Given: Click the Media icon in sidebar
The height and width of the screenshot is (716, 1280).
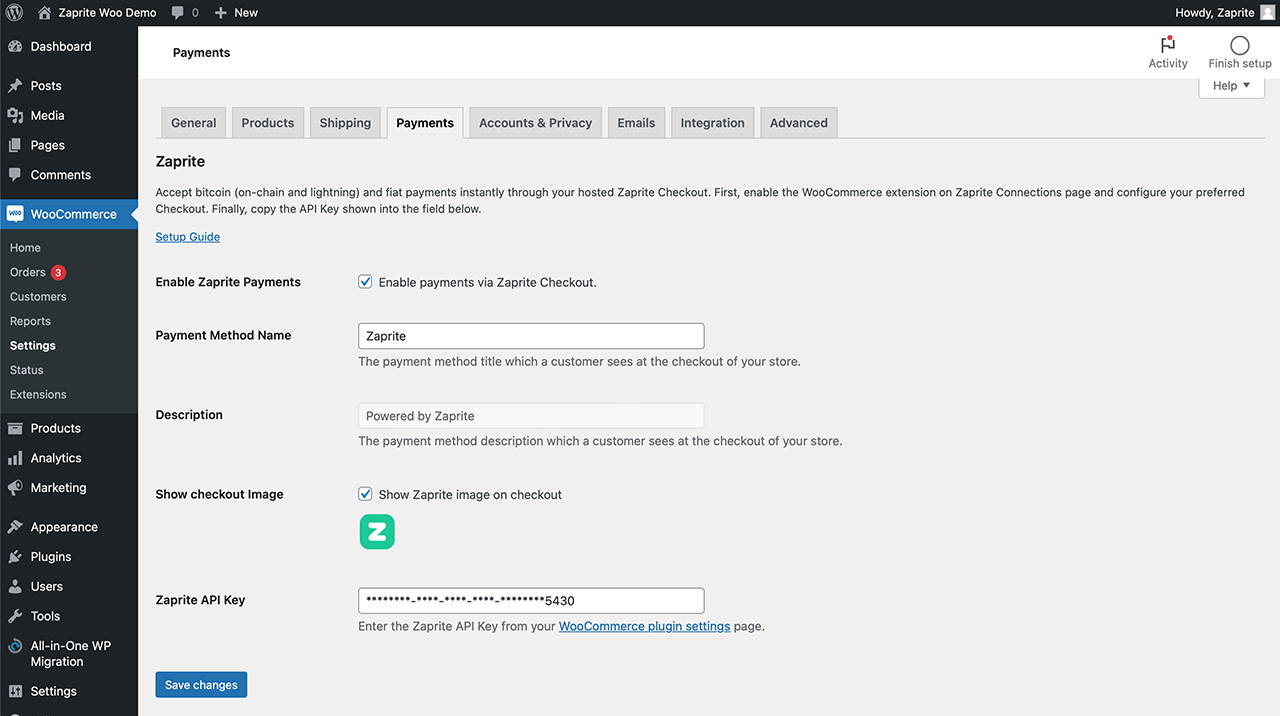Looking at the screenshot, I should [x=15, y=116].
